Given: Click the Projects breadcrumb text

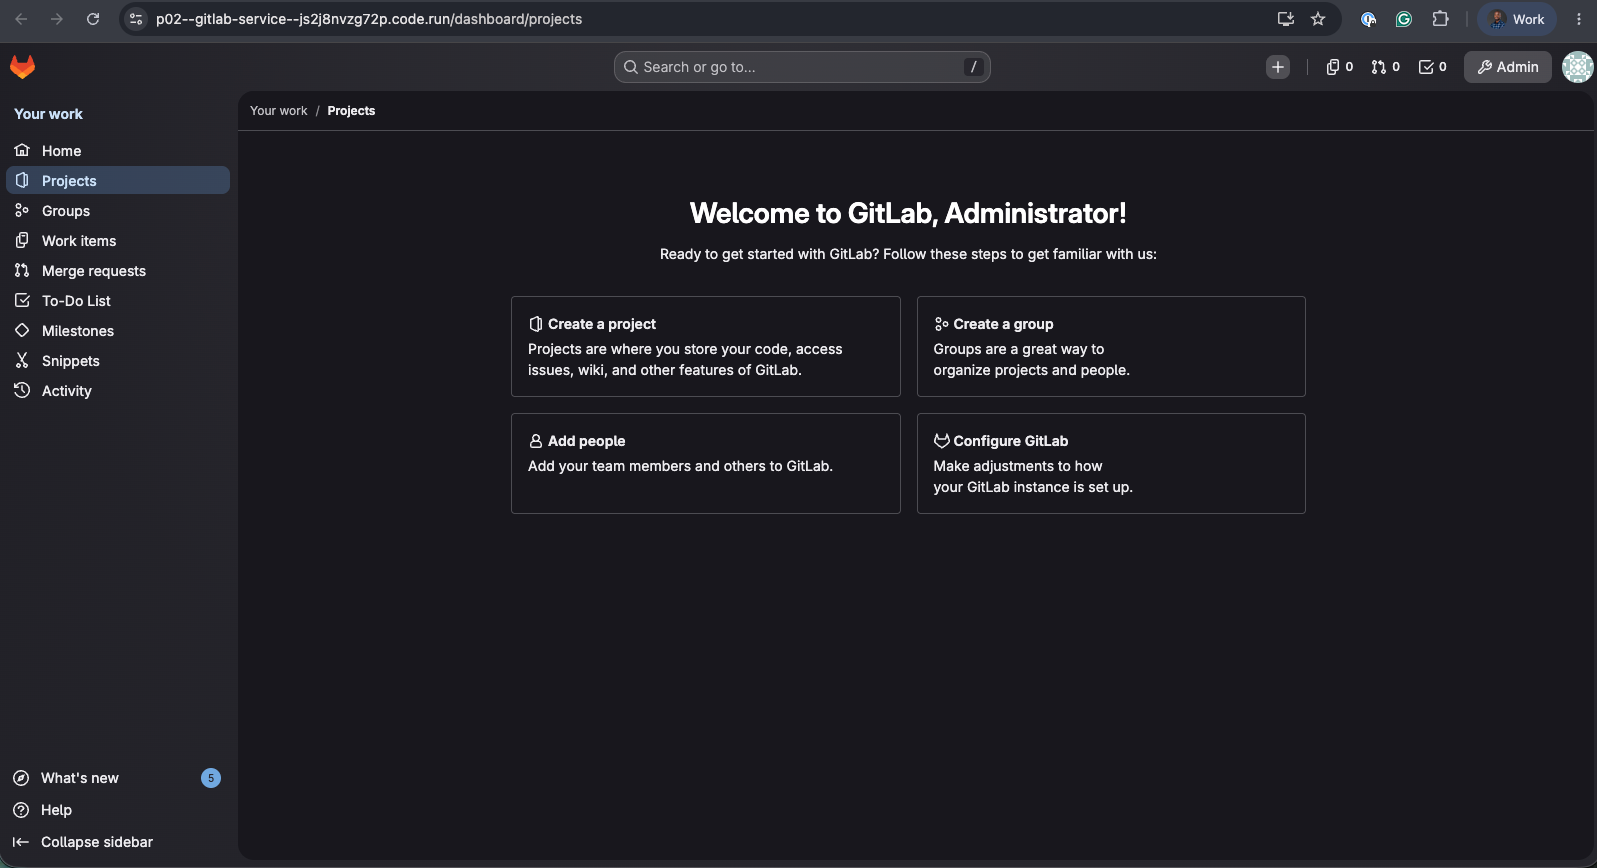Looking at the screenshot, I should (x=351, y=111).
